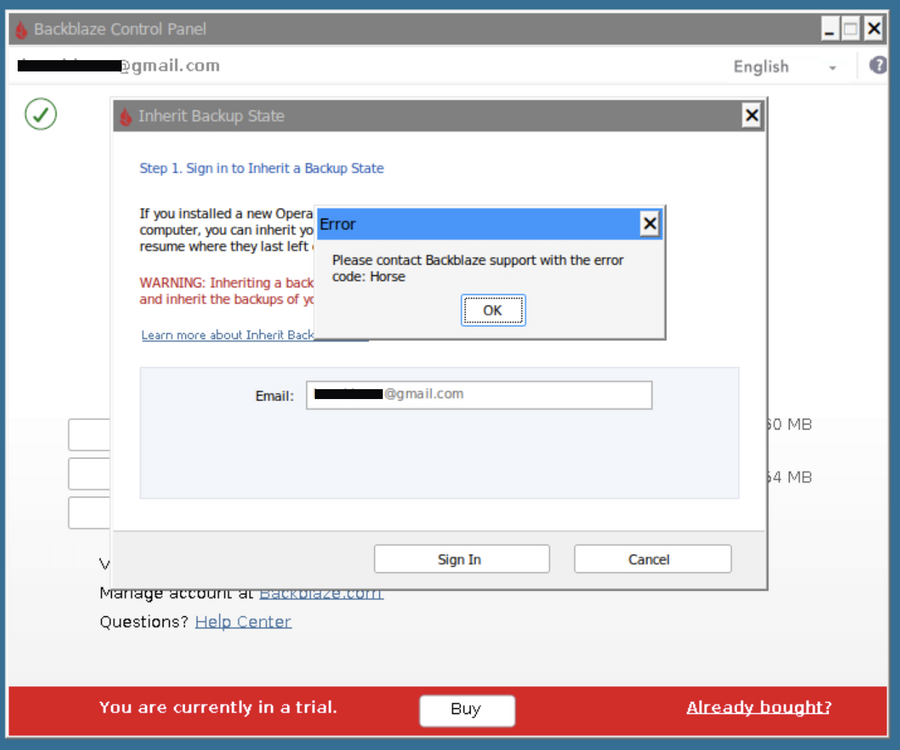Close the Backblaze Control Panel window

pos(874,29)
